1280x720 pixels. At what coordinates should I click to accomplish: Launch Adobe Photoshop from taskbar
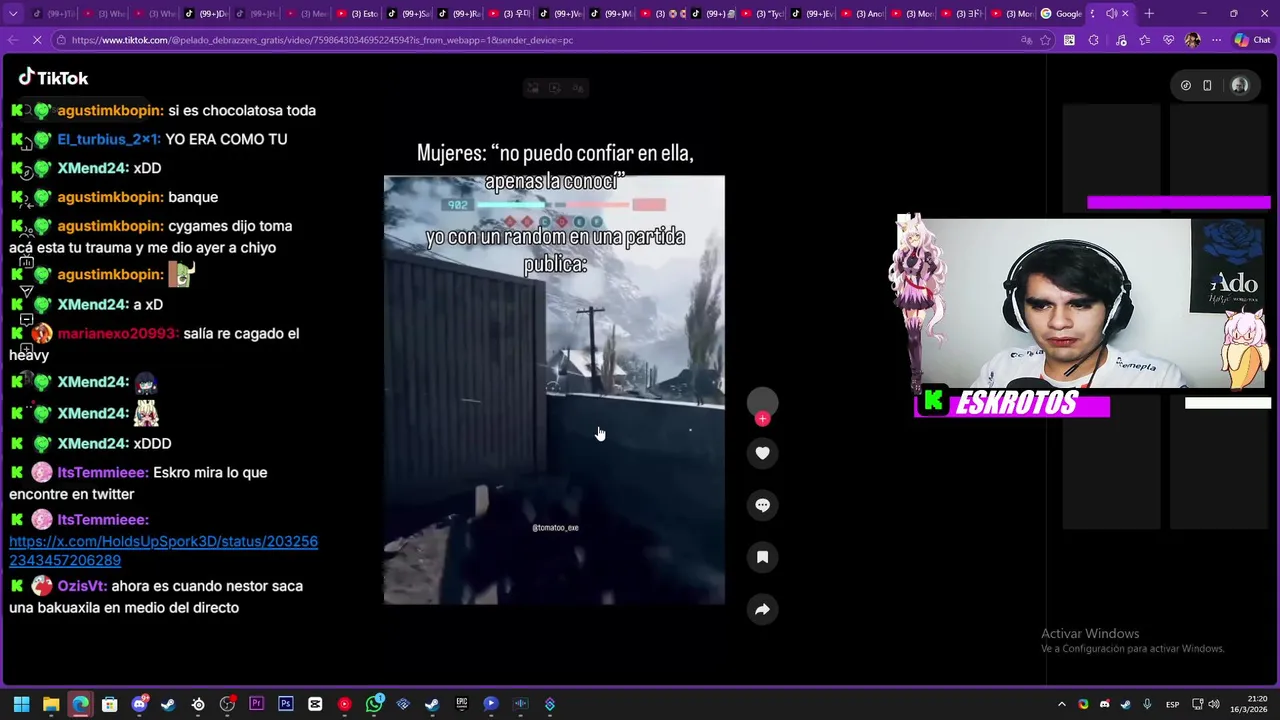(286, 704)
